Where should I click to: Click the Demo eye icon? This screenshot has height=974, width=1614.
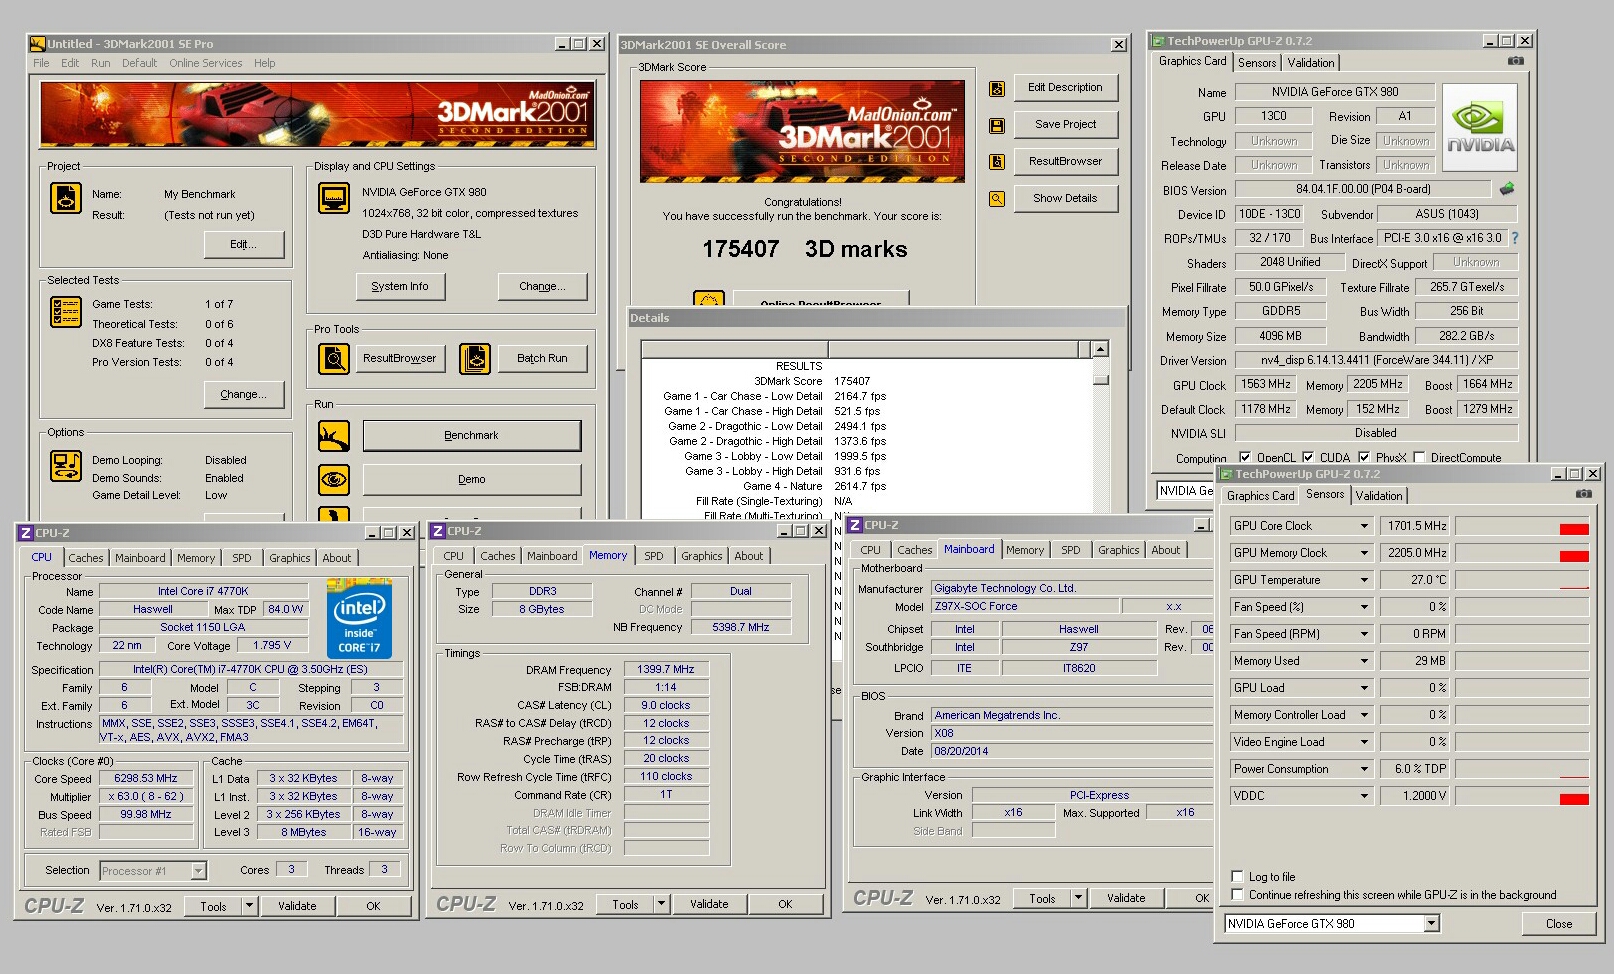(x=334, y=480)
